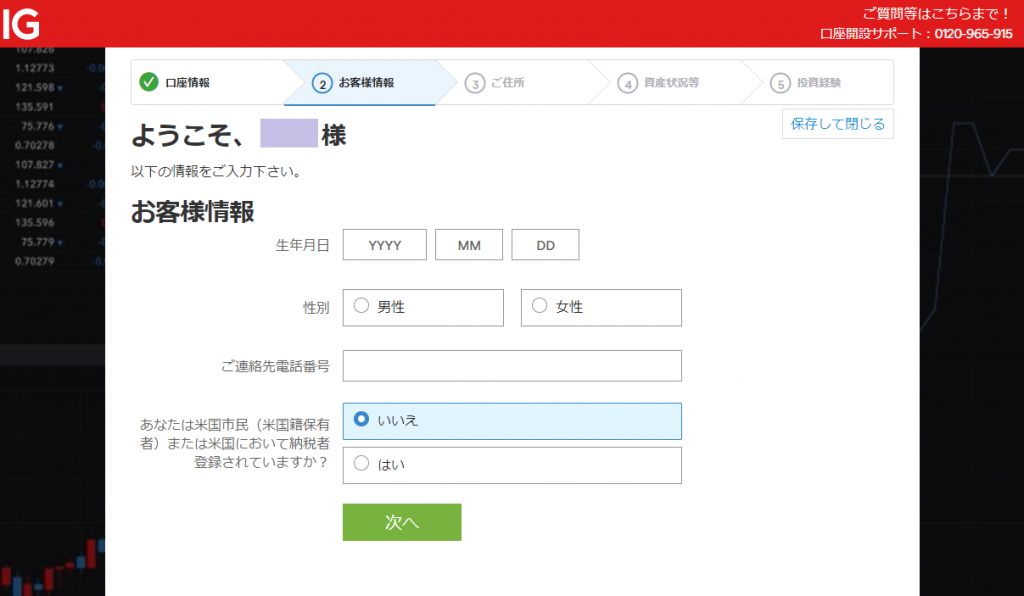The height and width of the screenshot is (596, 1024).
Task: Click support phone number 0120-965-915
Action: (x=973, y=34)
